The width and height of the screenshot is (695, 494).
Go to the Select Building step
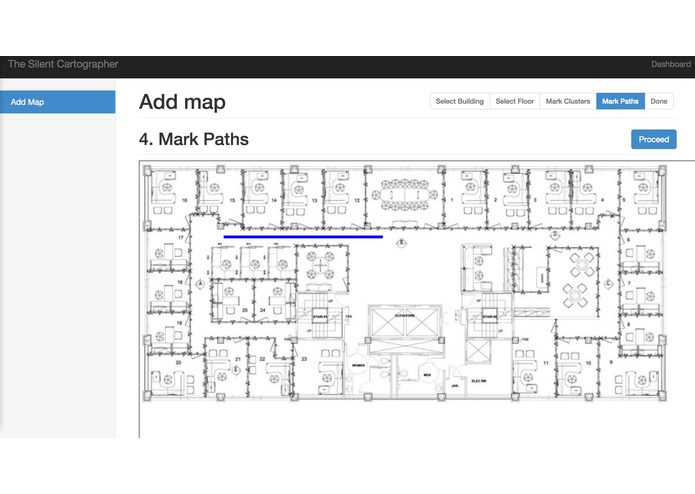click(460, 101)
